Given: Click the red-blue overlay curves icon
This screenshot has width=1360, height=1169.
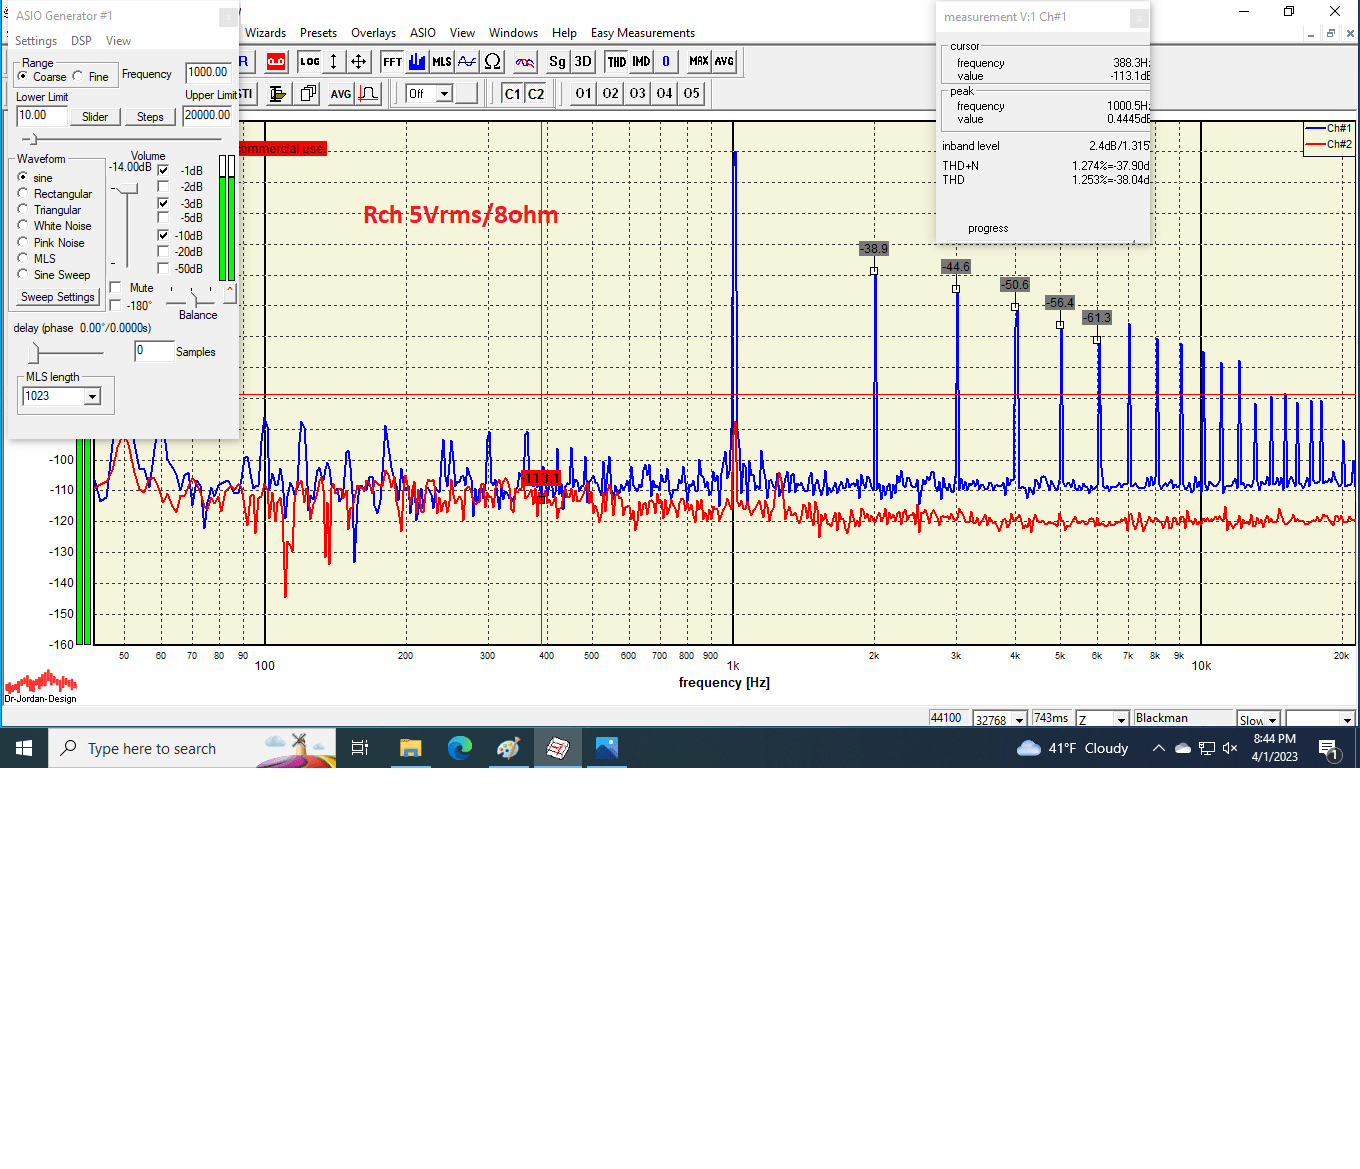Looking at the screenshot, I should click(x=525, y=62).
